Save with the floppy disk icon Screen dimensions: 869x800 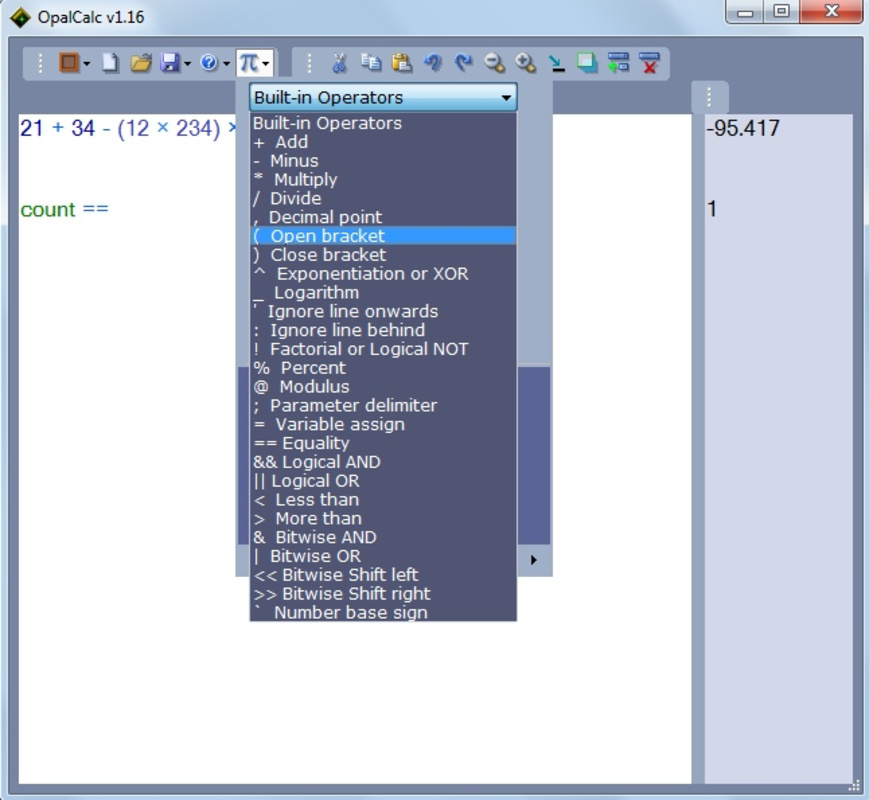pos(170,63)
